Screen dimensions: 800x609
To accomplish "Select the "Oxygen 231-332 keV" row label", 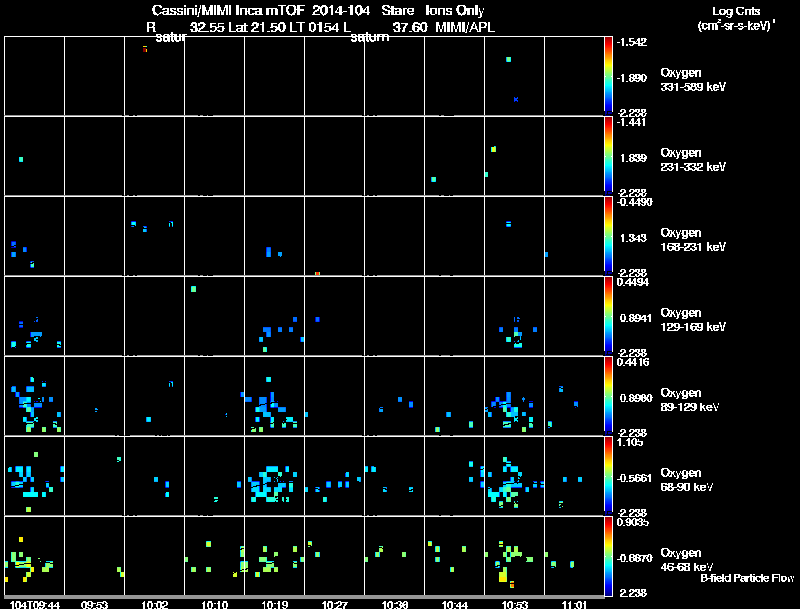I will click(x=693, y=160).
